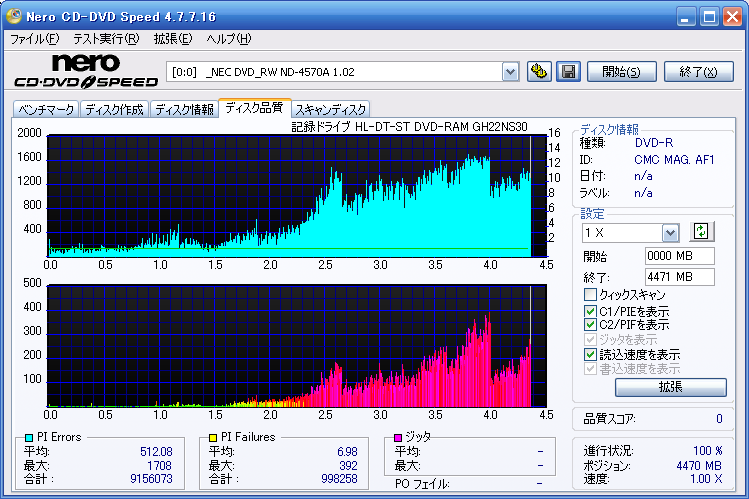The image size is (749, 499).
Task: Click the yellow PI Failures legend swatch
Action: (213, 437)
